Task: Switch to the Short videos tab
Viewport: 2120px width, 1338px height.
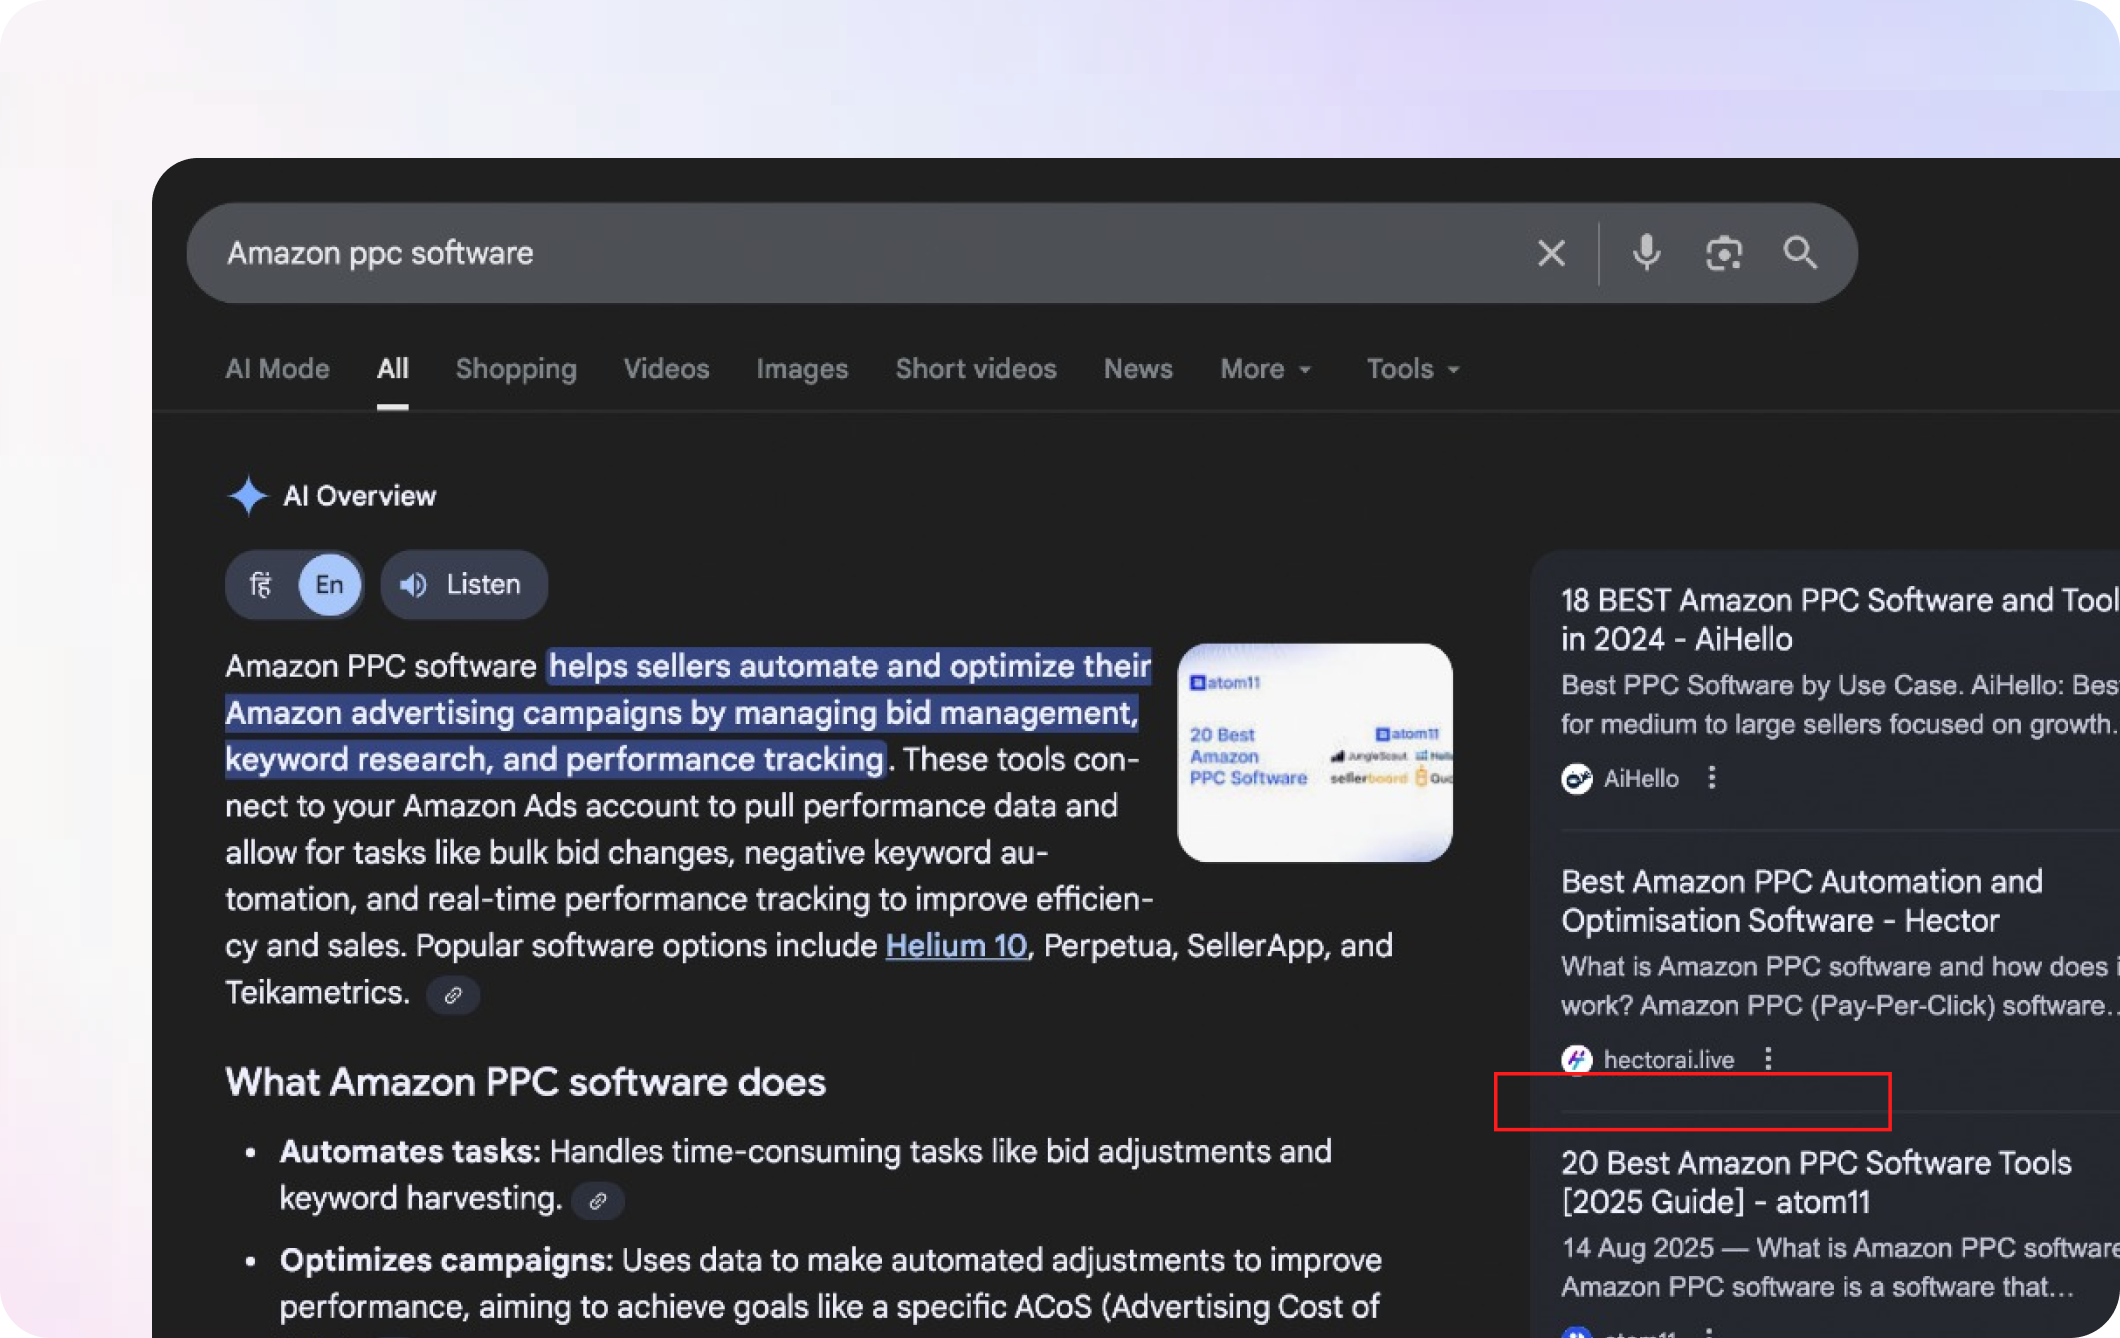Action: coord(976,369)
